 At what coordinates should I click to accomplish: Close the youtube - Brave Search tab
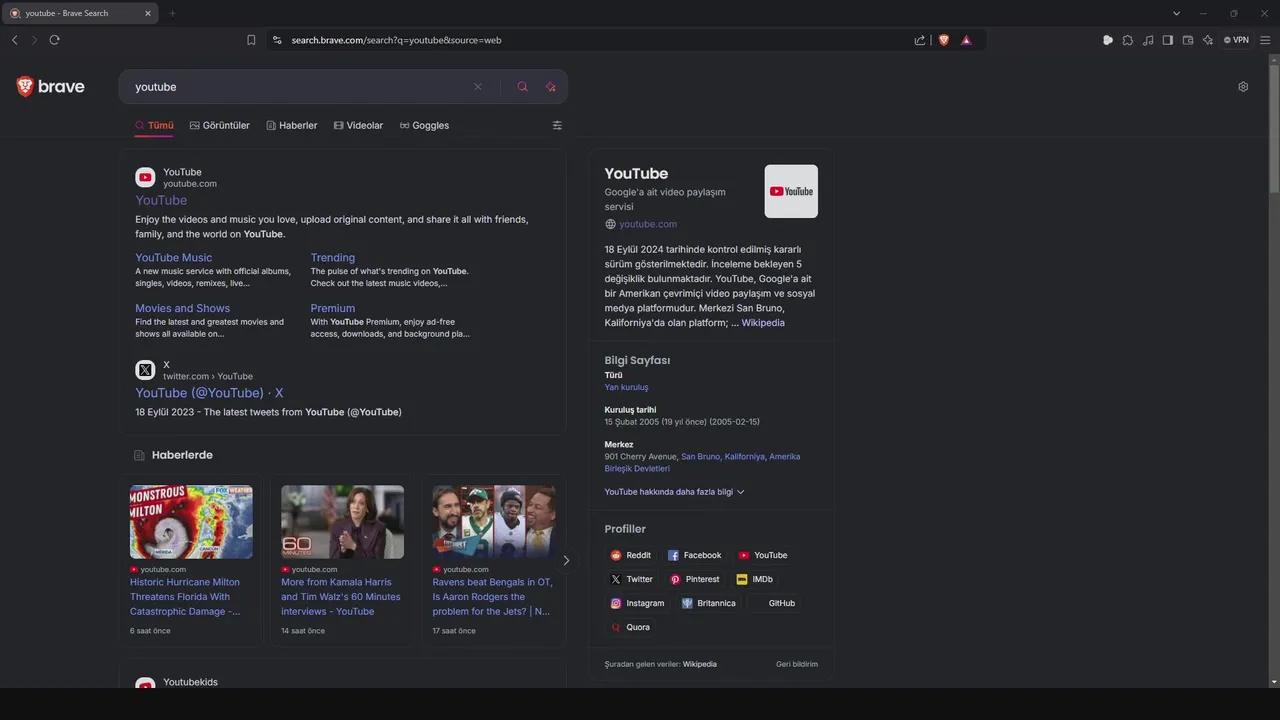tap(148, 13)
